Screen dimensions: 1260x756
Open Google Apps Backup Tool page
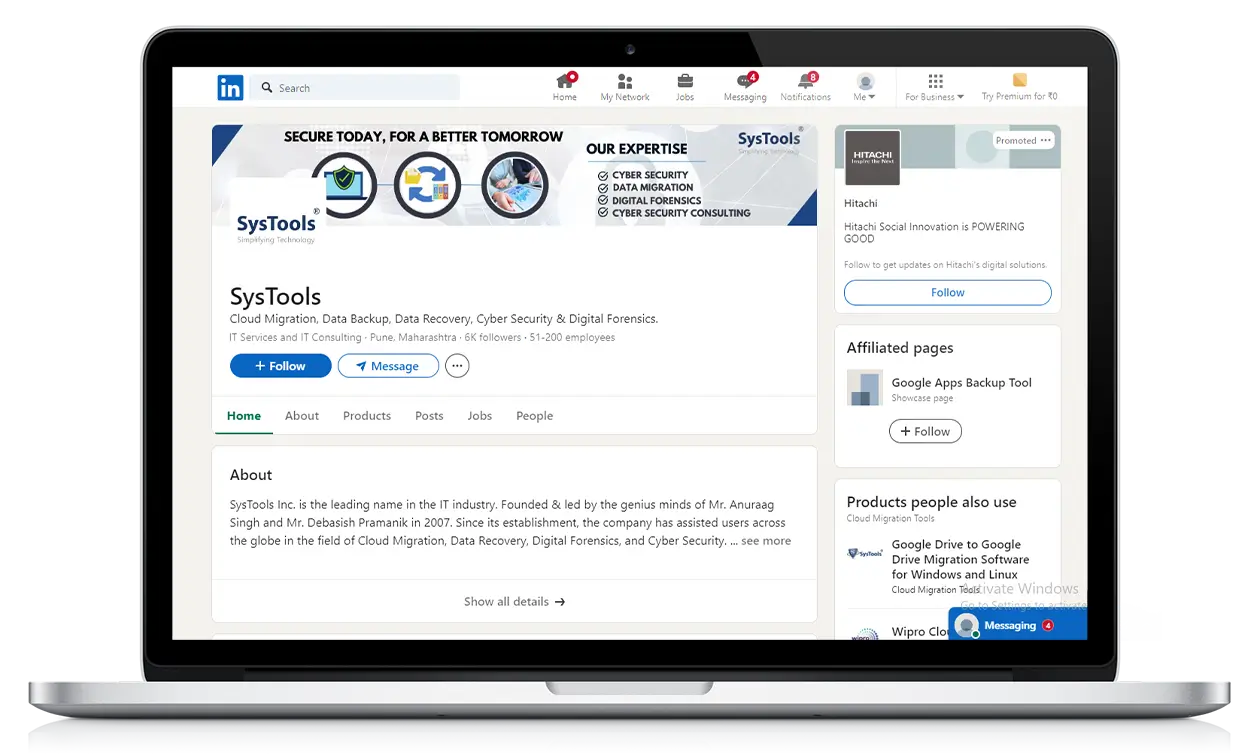962,383
